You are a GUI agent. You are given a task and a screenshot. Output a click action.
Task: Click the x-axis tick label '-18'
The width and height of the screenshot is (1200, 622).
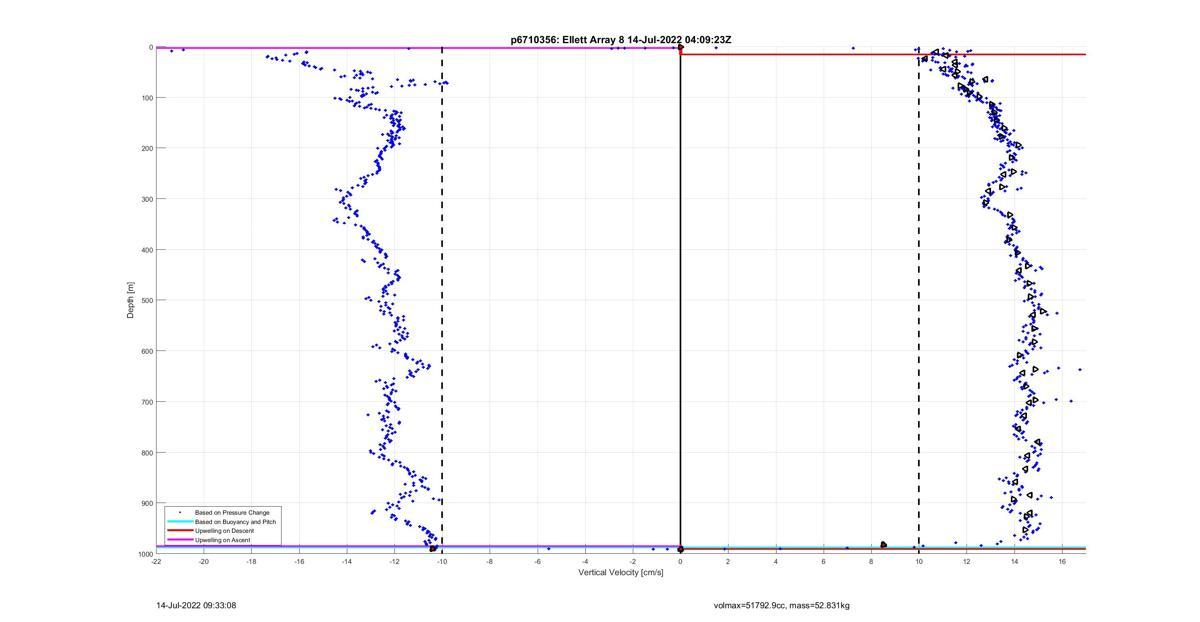coord(251,562)
